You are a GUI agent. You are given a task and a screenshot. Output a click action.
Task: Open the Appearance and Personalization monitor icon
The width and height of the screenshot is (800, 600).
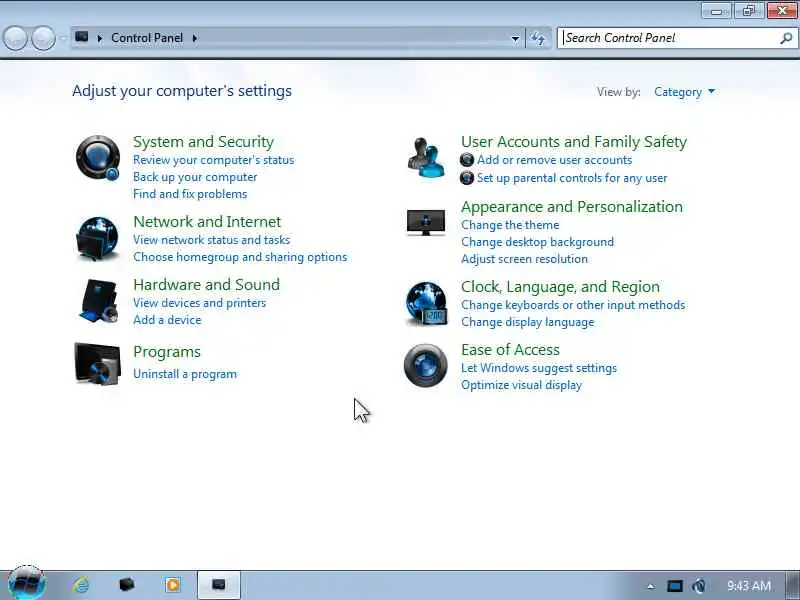pos(426,223)
